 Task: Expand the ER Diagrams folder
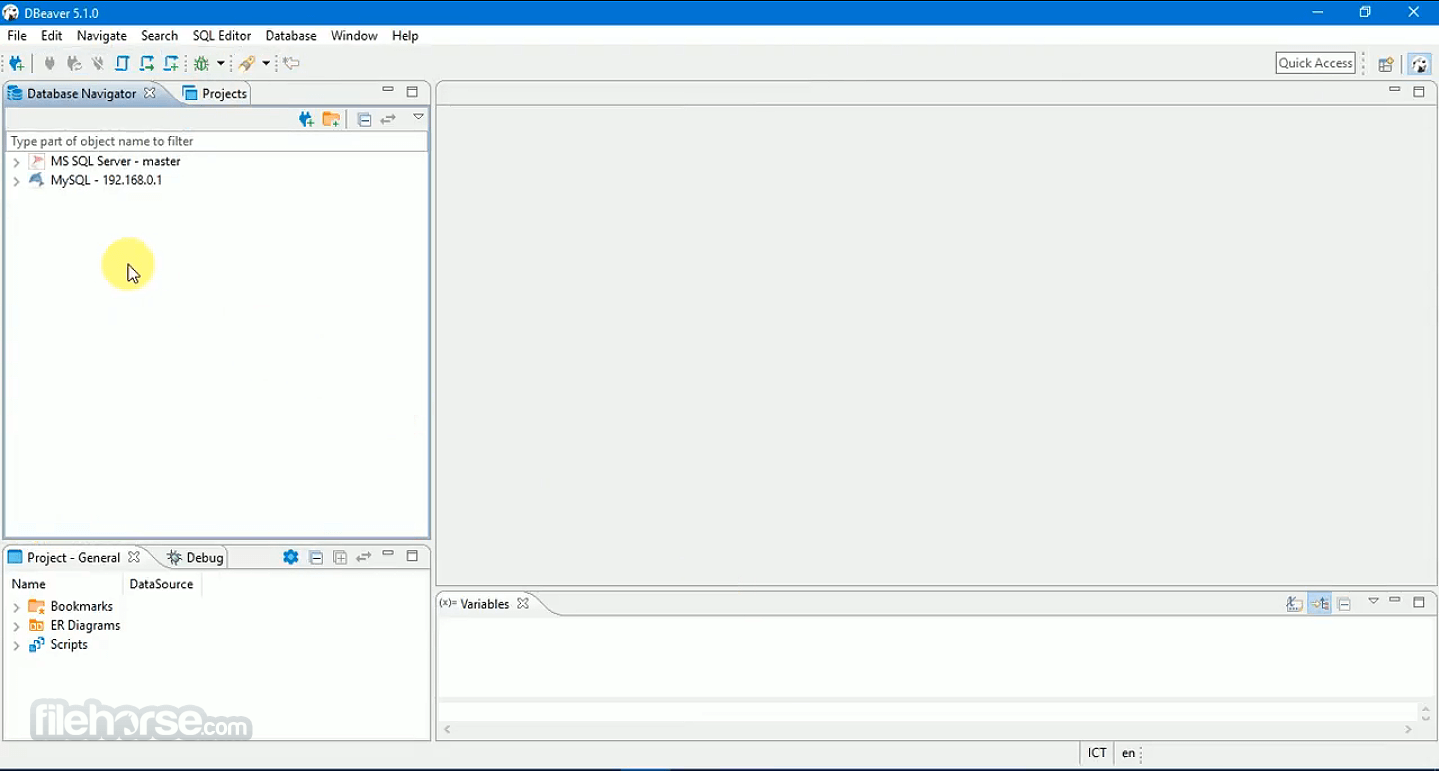16,626
